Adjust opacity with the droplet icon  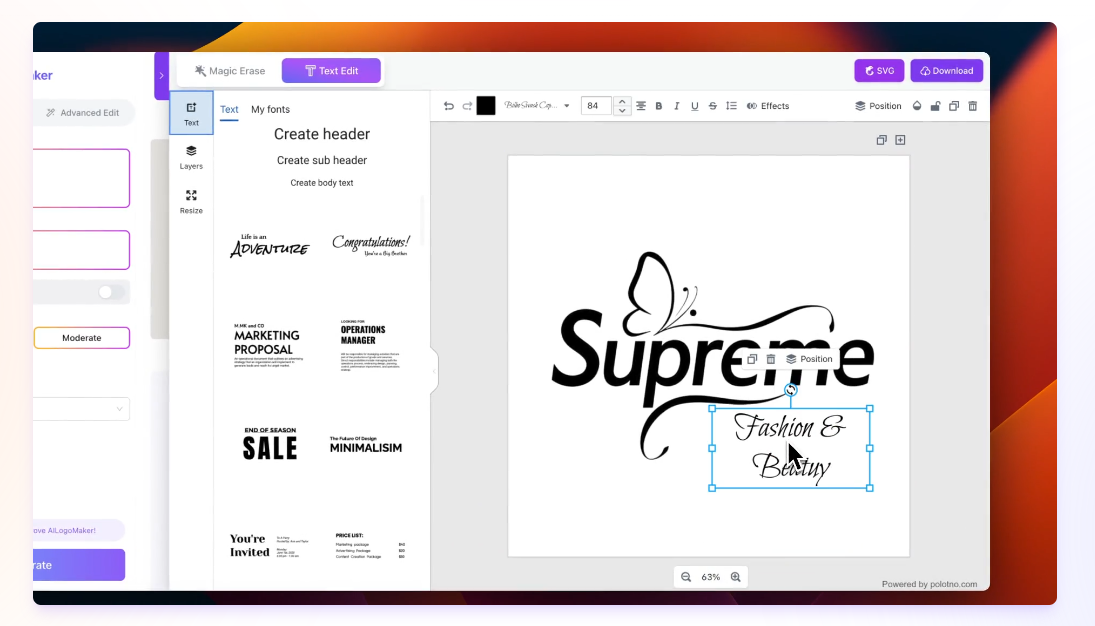[917, 106]
